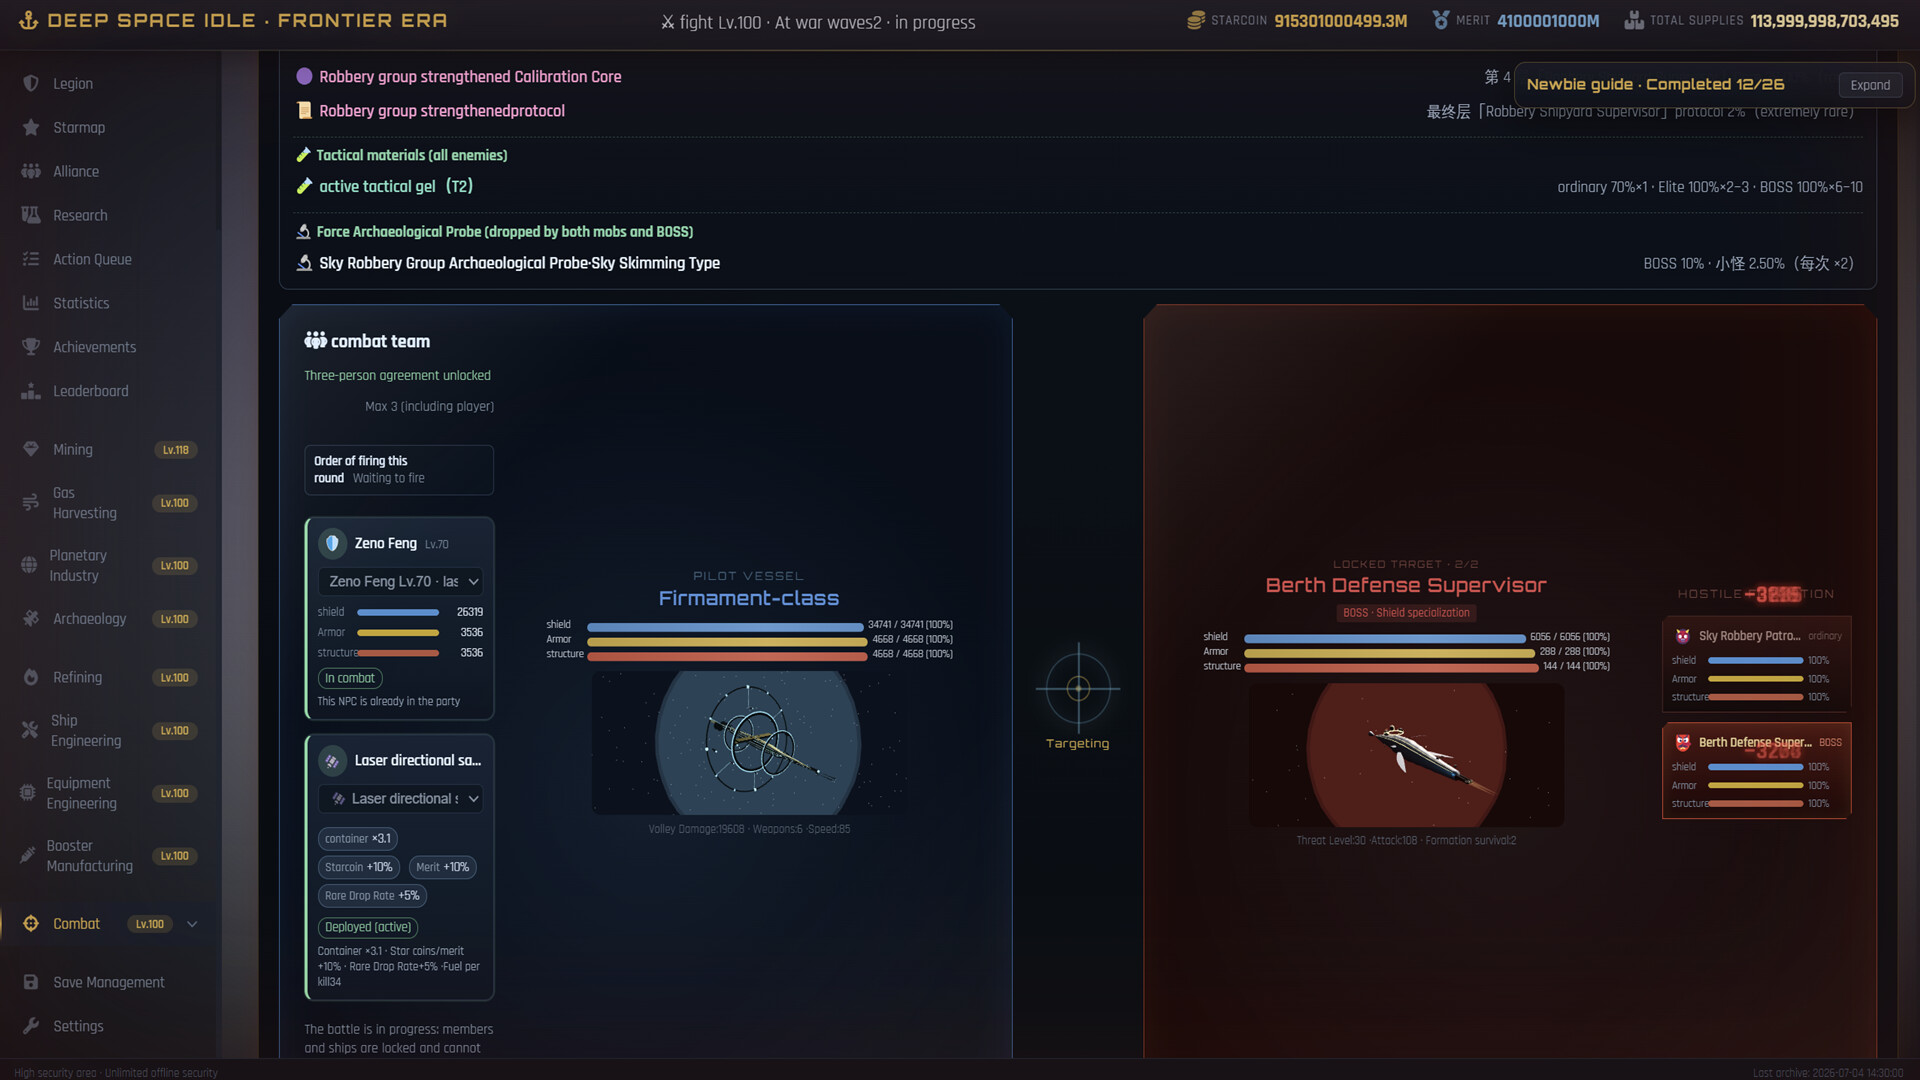
Task: Click Zeno Feng shield avatar icon
Action: pos(333,543)
